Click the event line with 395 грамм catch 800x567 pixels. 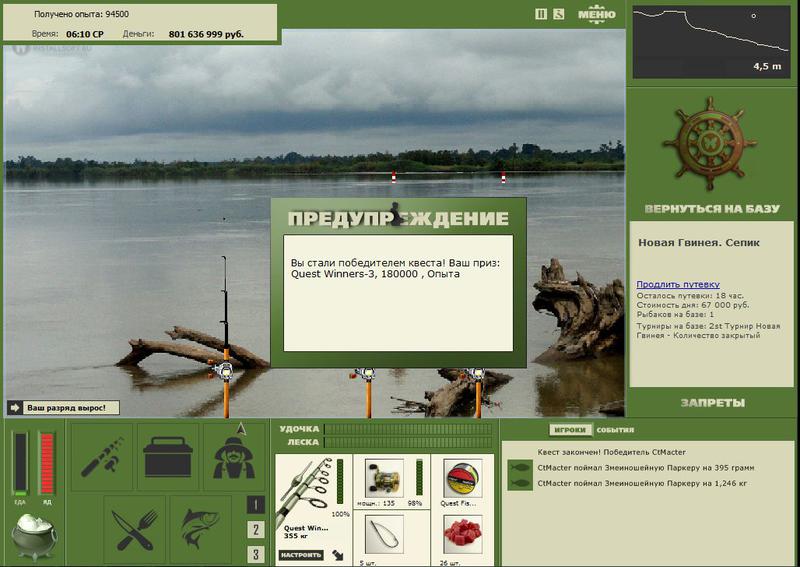[645, 467]
